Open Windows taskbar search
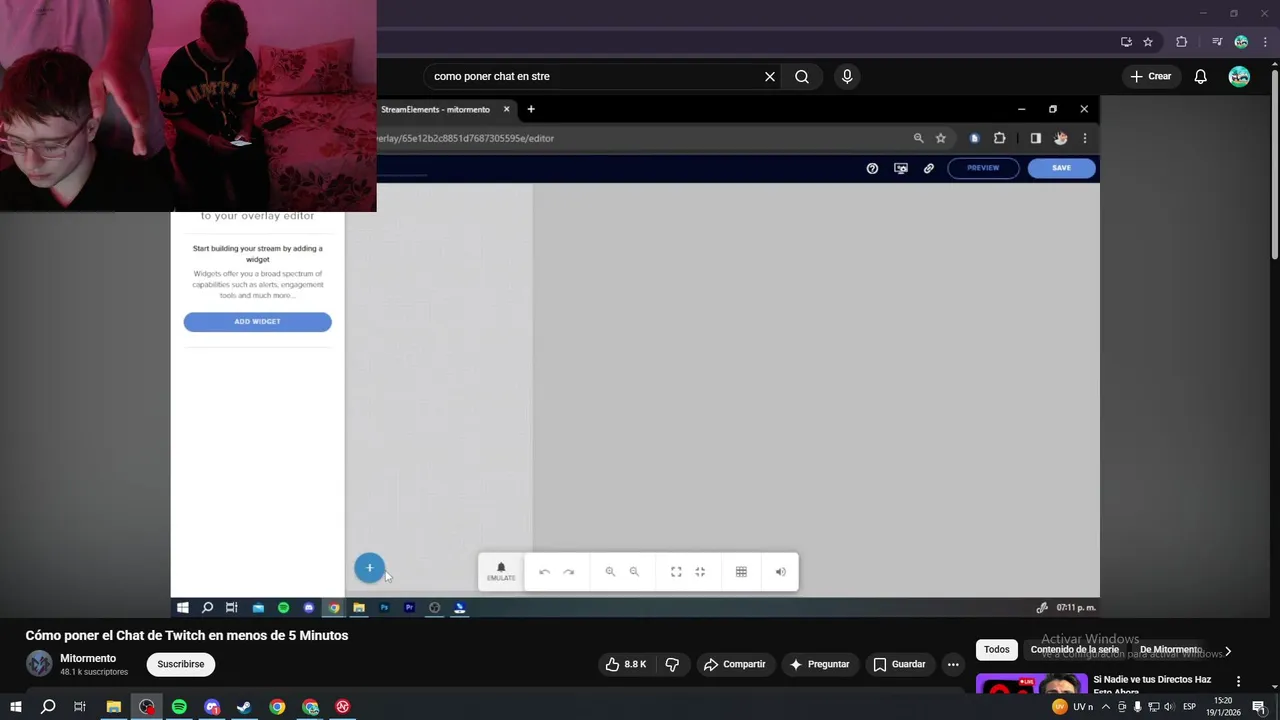Screen dimensions: 1280x720 coord(47,707)
